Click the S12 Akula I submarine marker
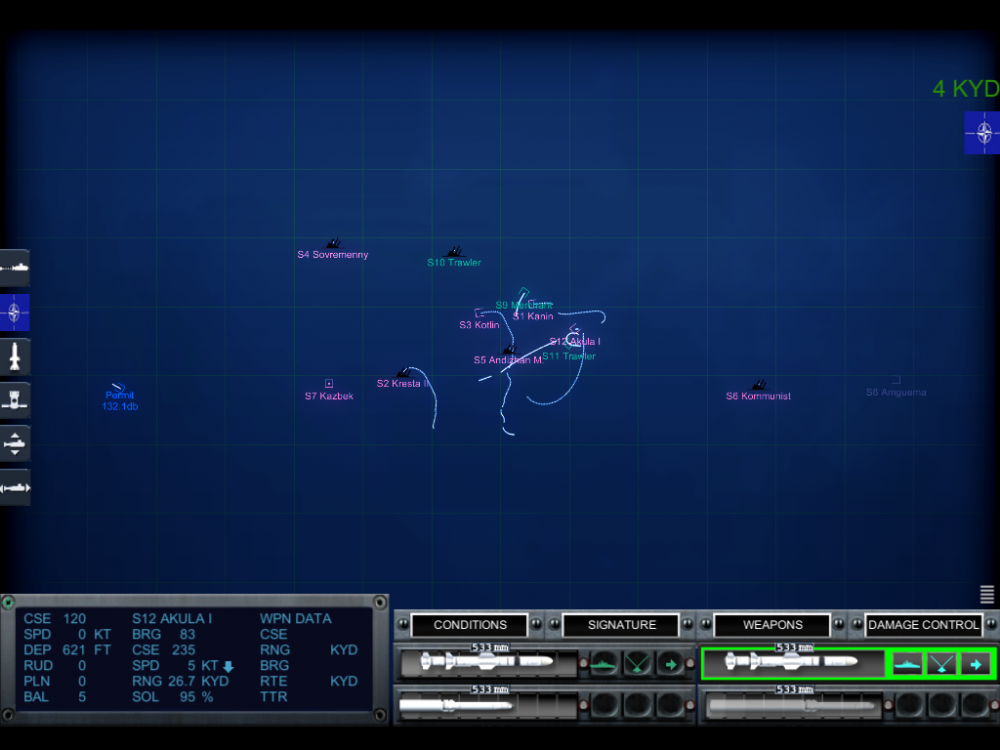The image size is (1000, 750). pyautogui.click(x=573, y=329)
